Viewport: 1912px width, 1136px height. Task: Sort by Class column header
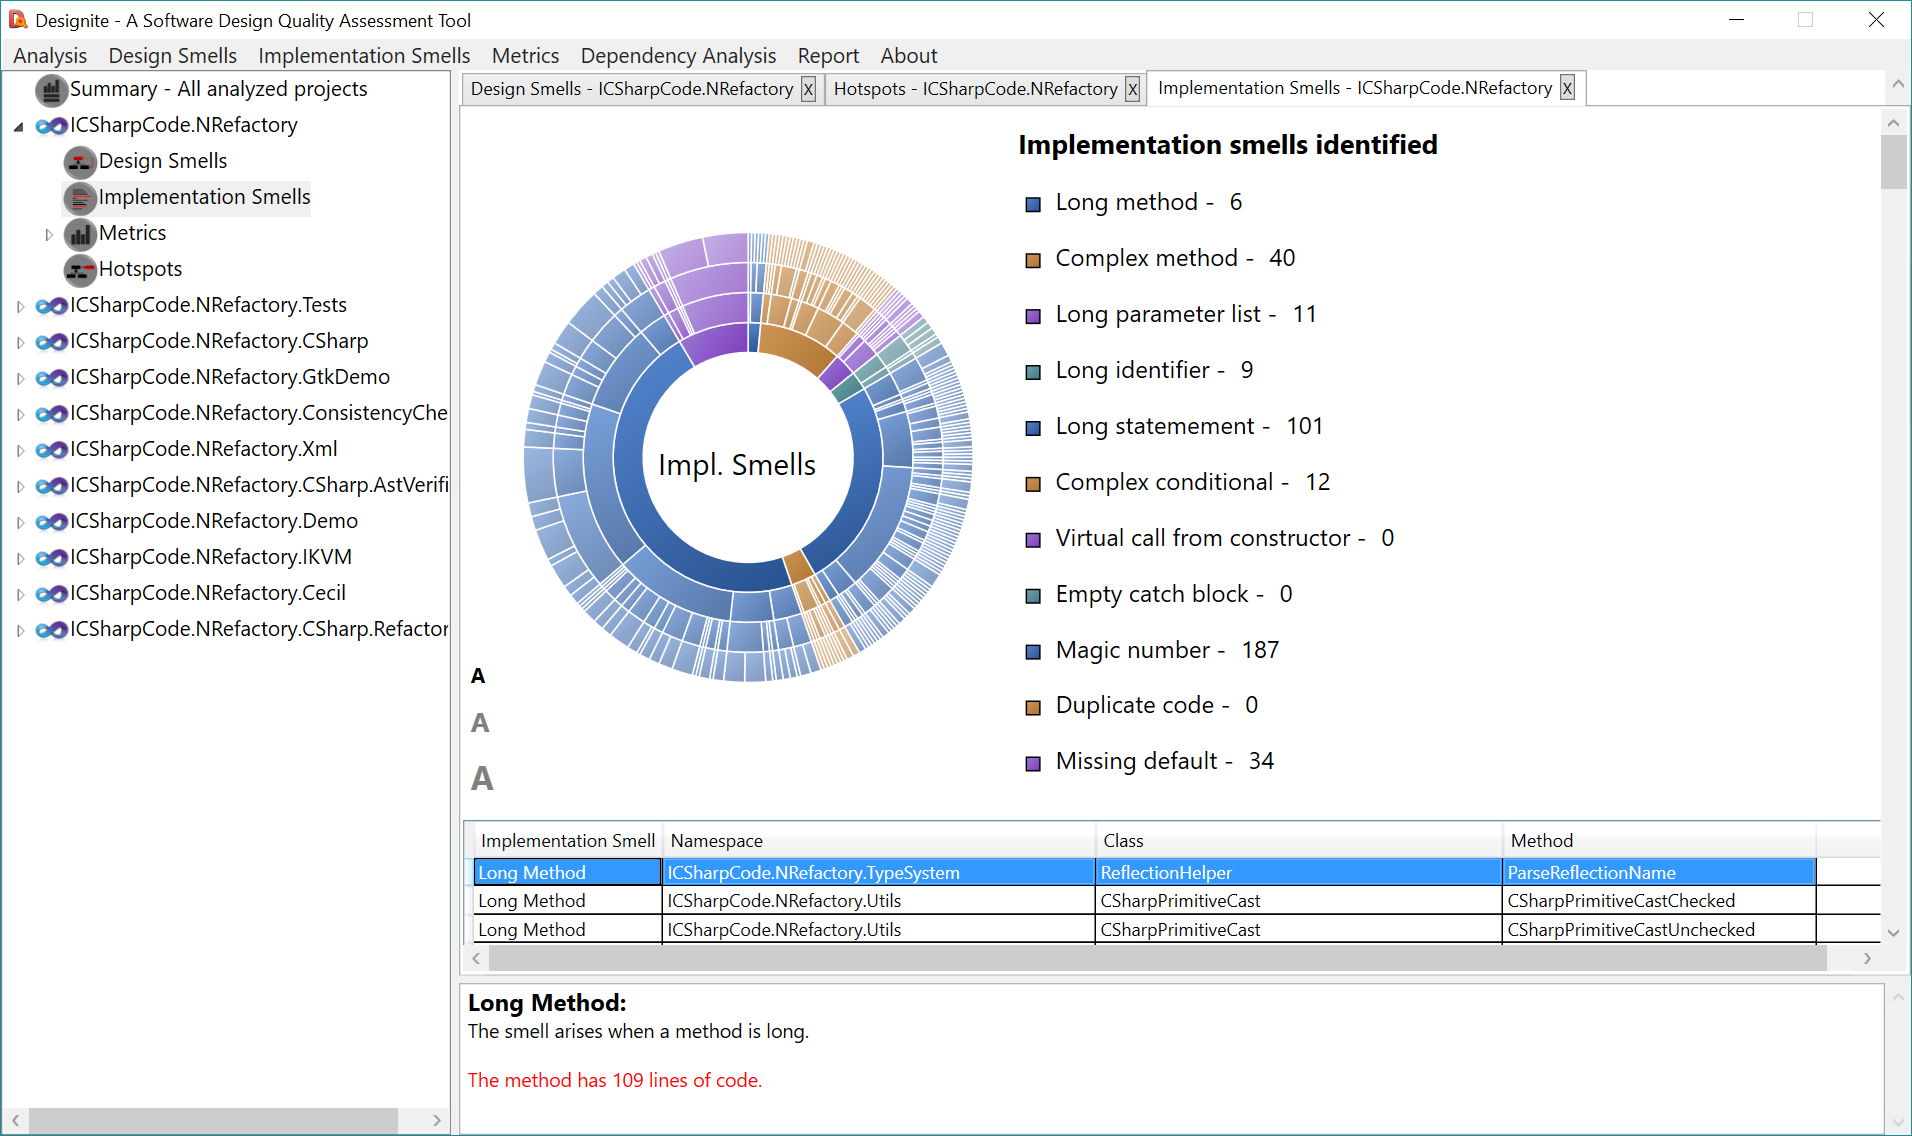[x=1299, y=841]
